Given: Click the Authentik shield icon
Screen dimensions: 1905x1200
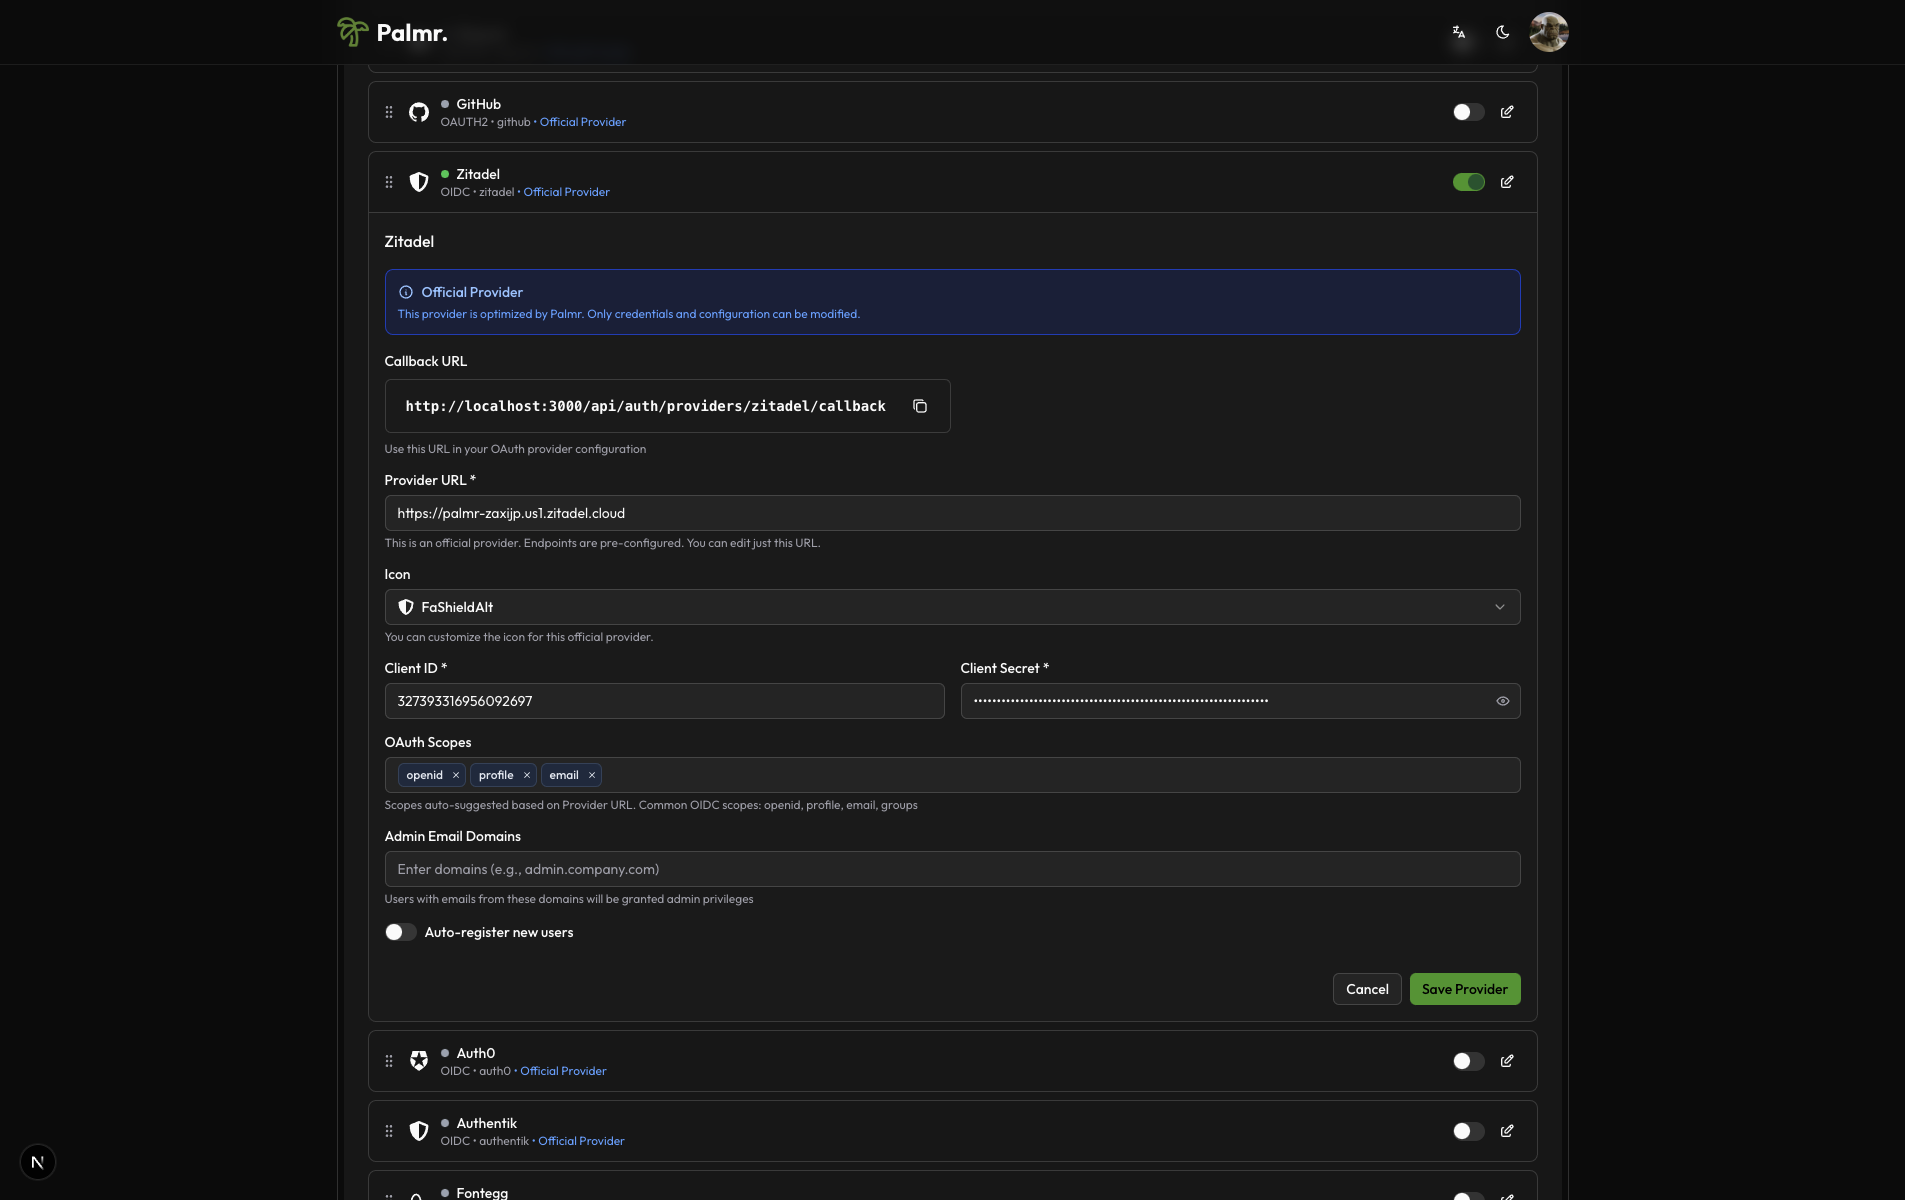Looking at the screenshot, I should (x=419, y=1131).
